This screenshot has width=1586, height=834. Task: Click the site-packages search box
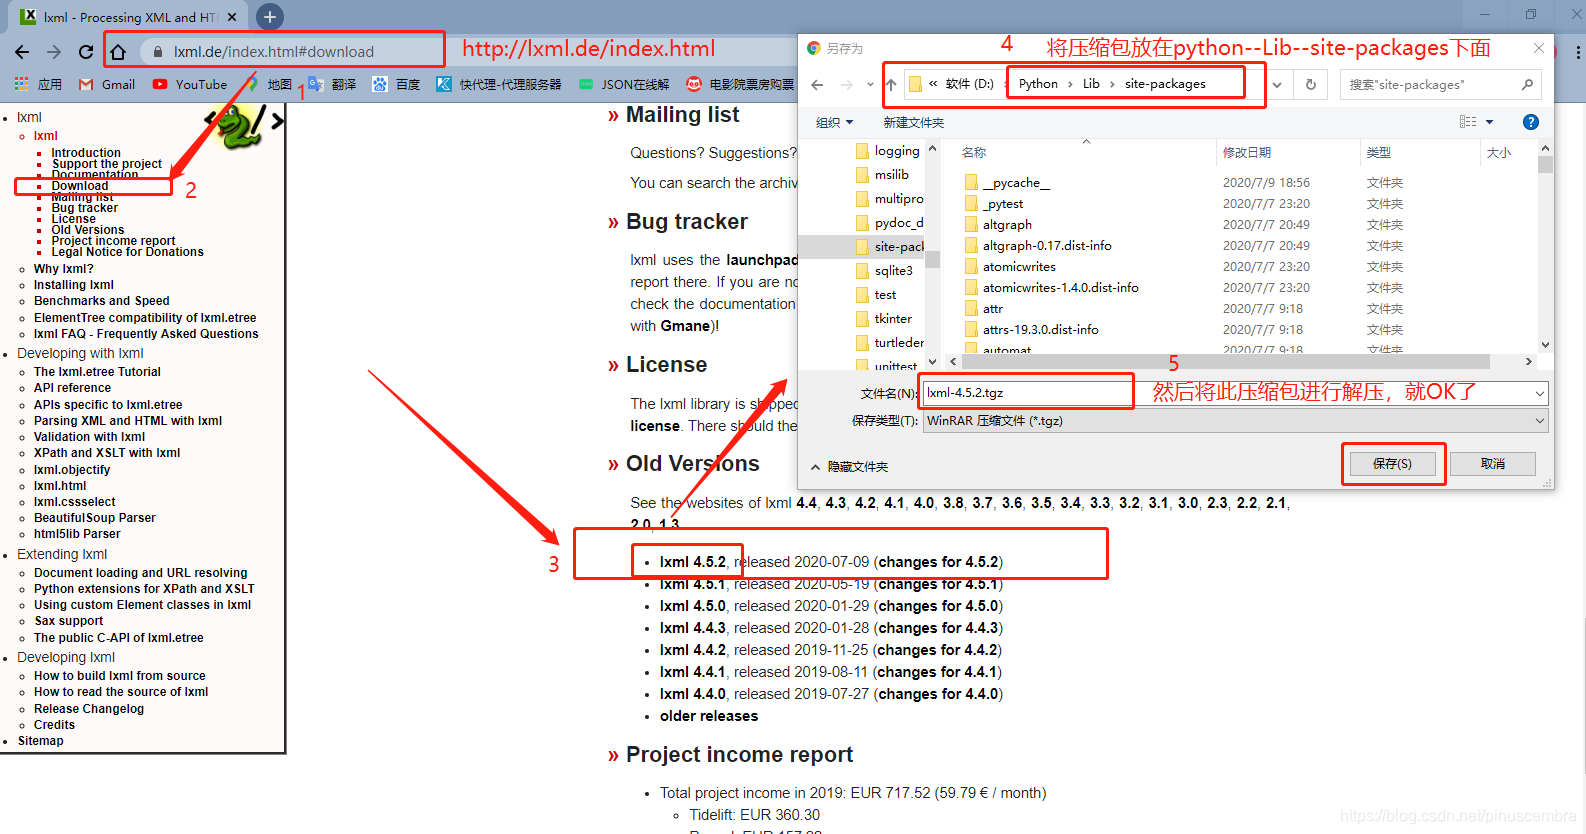[1440, 85]
